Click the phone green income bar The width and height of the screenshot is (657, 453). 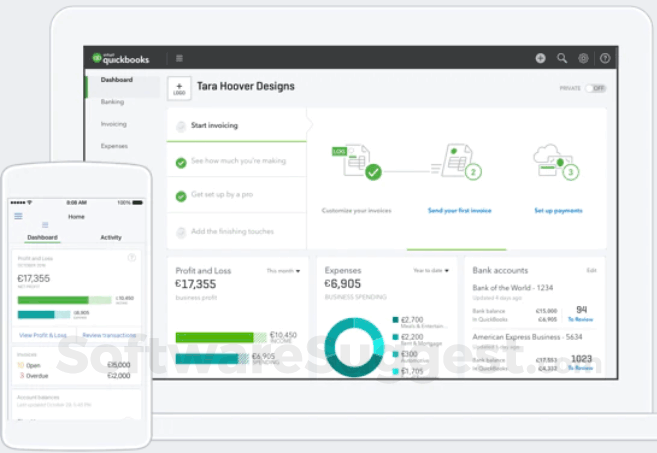tap(65, 300)
